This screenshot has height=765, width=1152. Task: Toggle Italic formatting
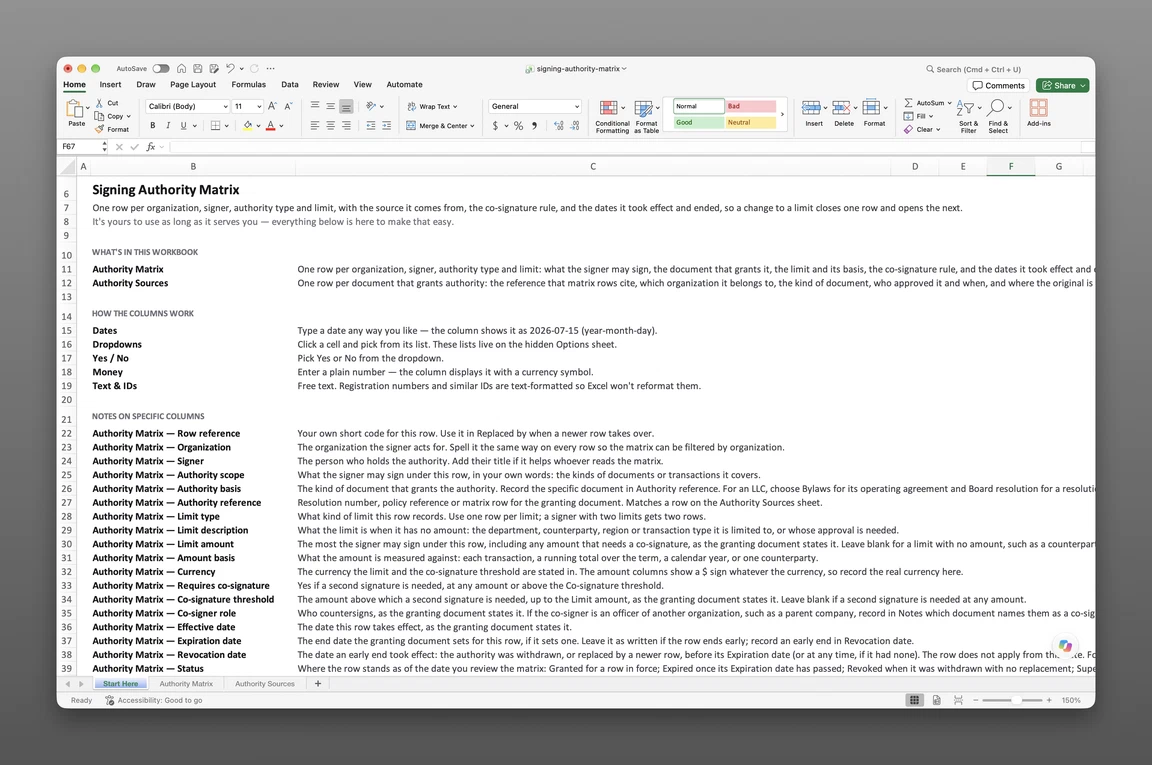point(168,126)
